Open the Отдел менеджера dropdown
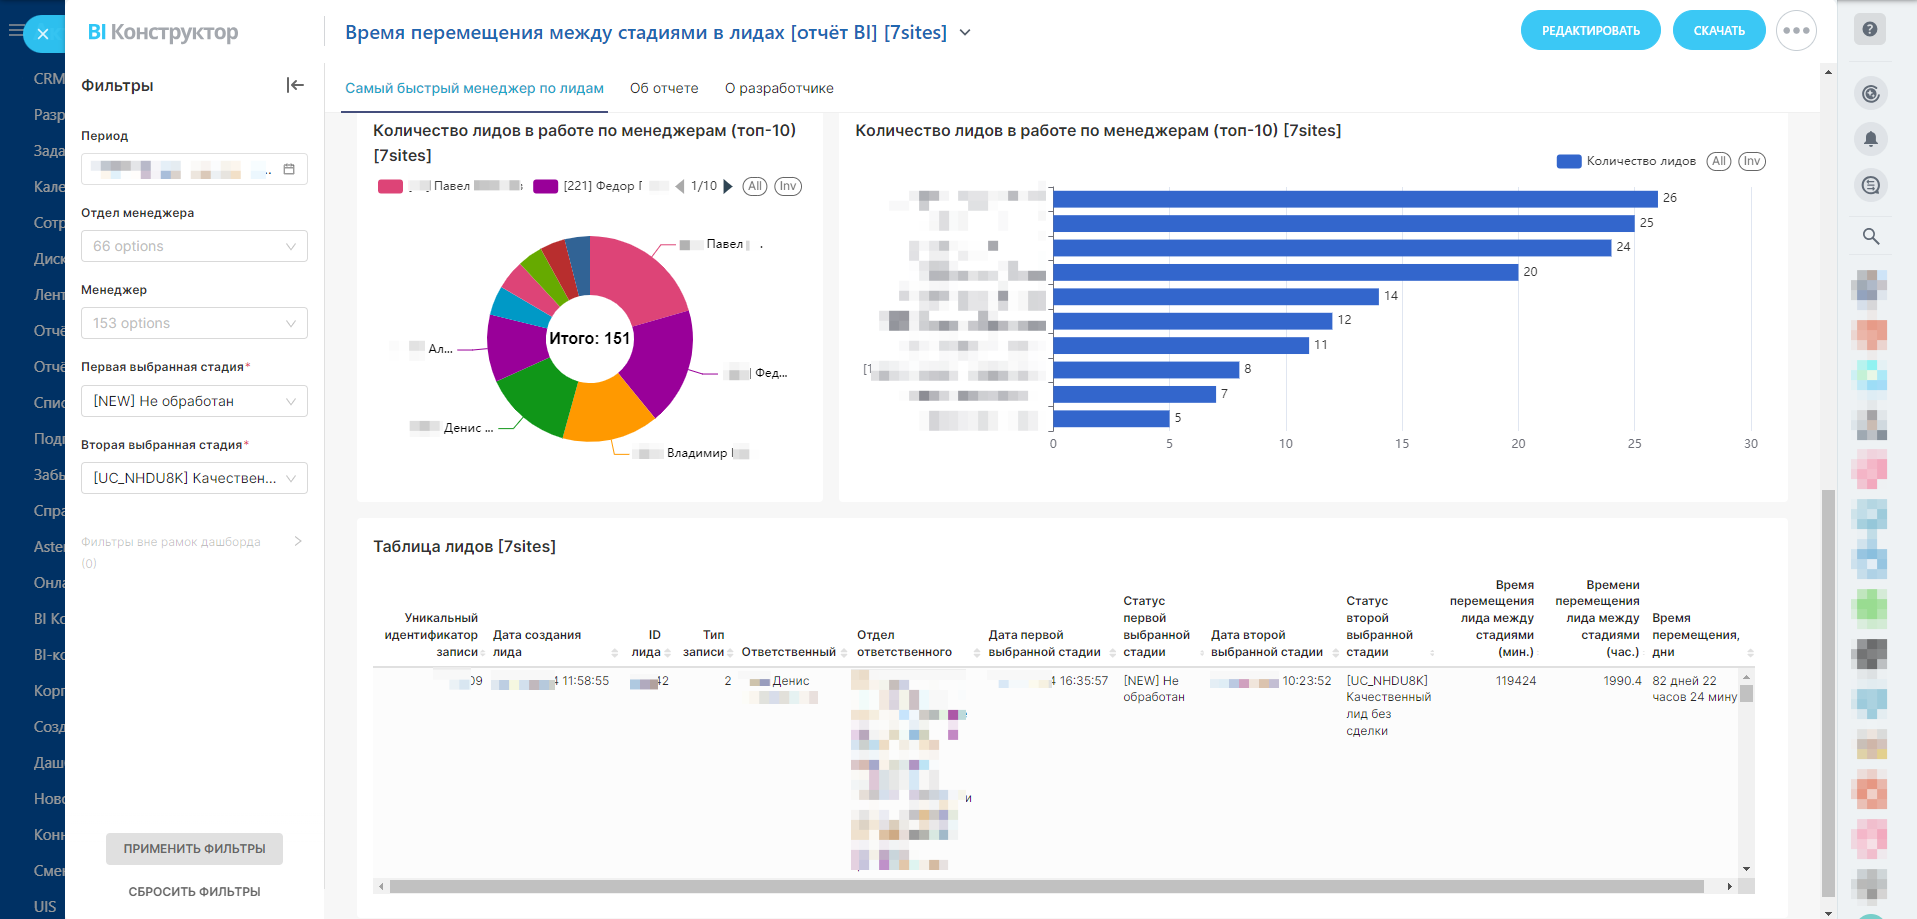Viewport: 1917px width, 919px height. coord(194,246)
